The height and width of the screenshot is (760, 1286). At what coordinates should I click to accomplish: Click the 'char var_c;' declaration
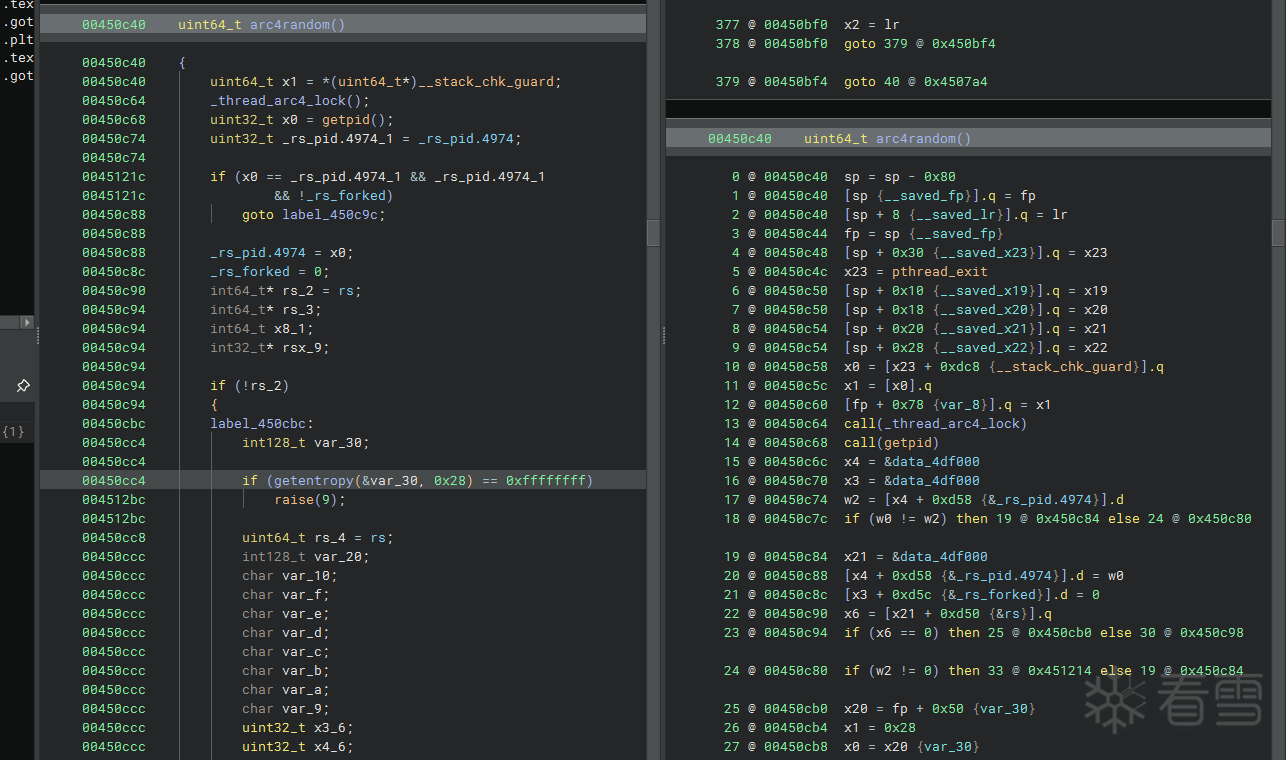point(286,652)
